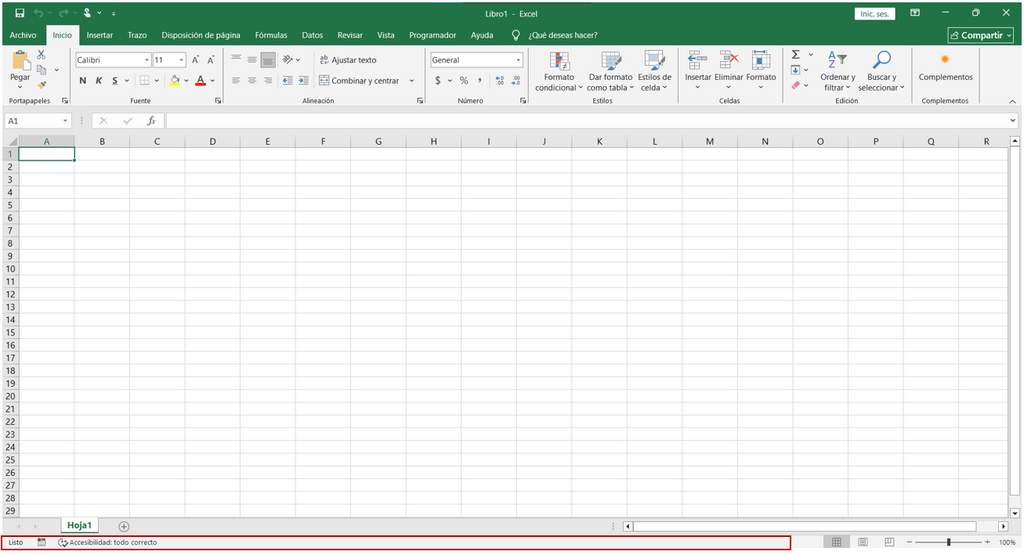Select the Copiar formato paintbrush icon
The width and height of the screenshot is (1024, 555).
[x=42, y=85]
